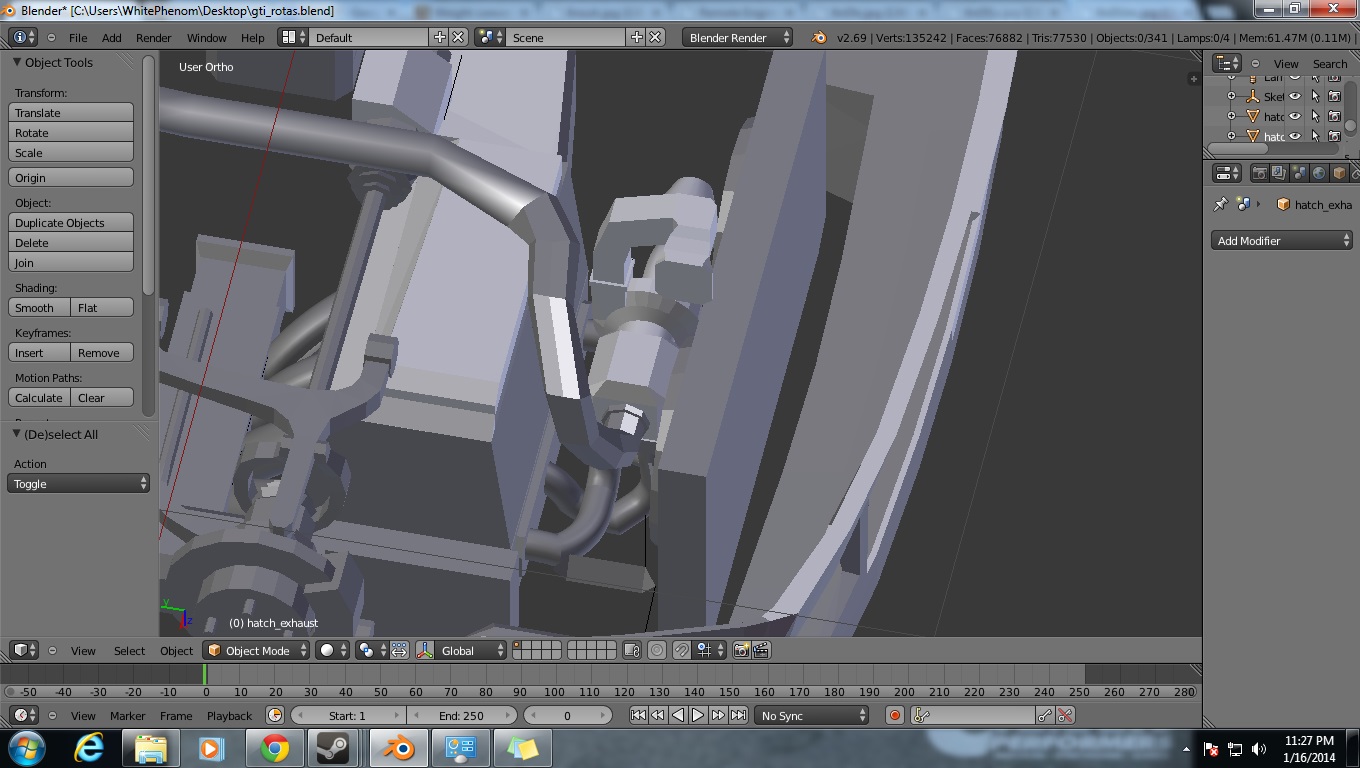This screenshot has width=1360, height=768.
Task: Collapse the Object Tools panel
Action: 17,62
